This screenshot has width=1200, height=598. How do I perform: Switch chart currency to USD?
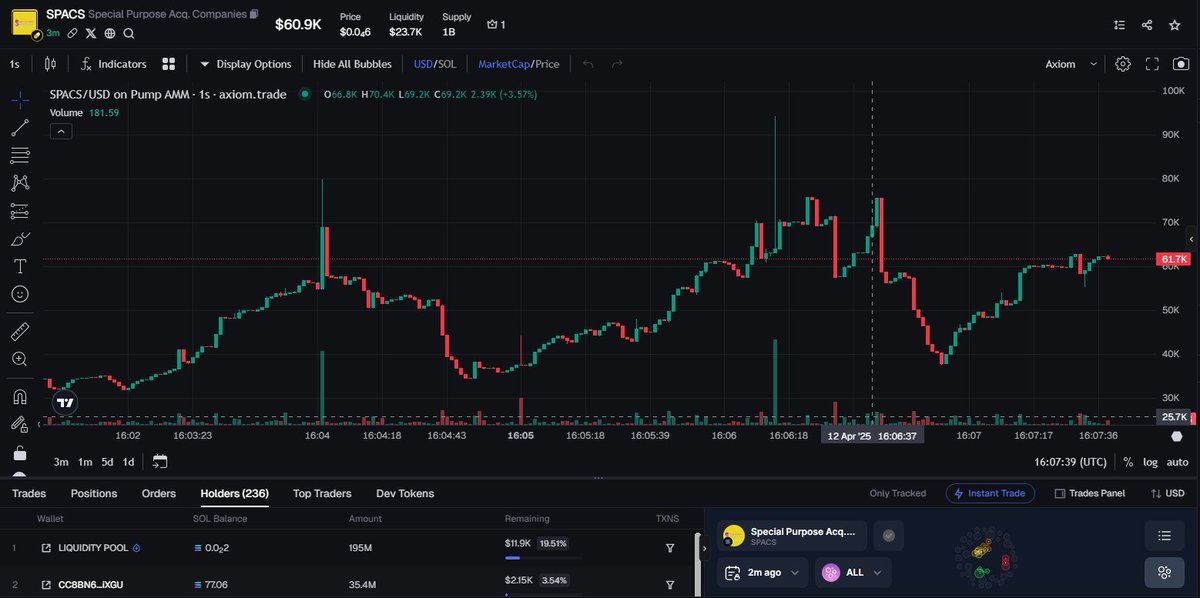point(423,64)
